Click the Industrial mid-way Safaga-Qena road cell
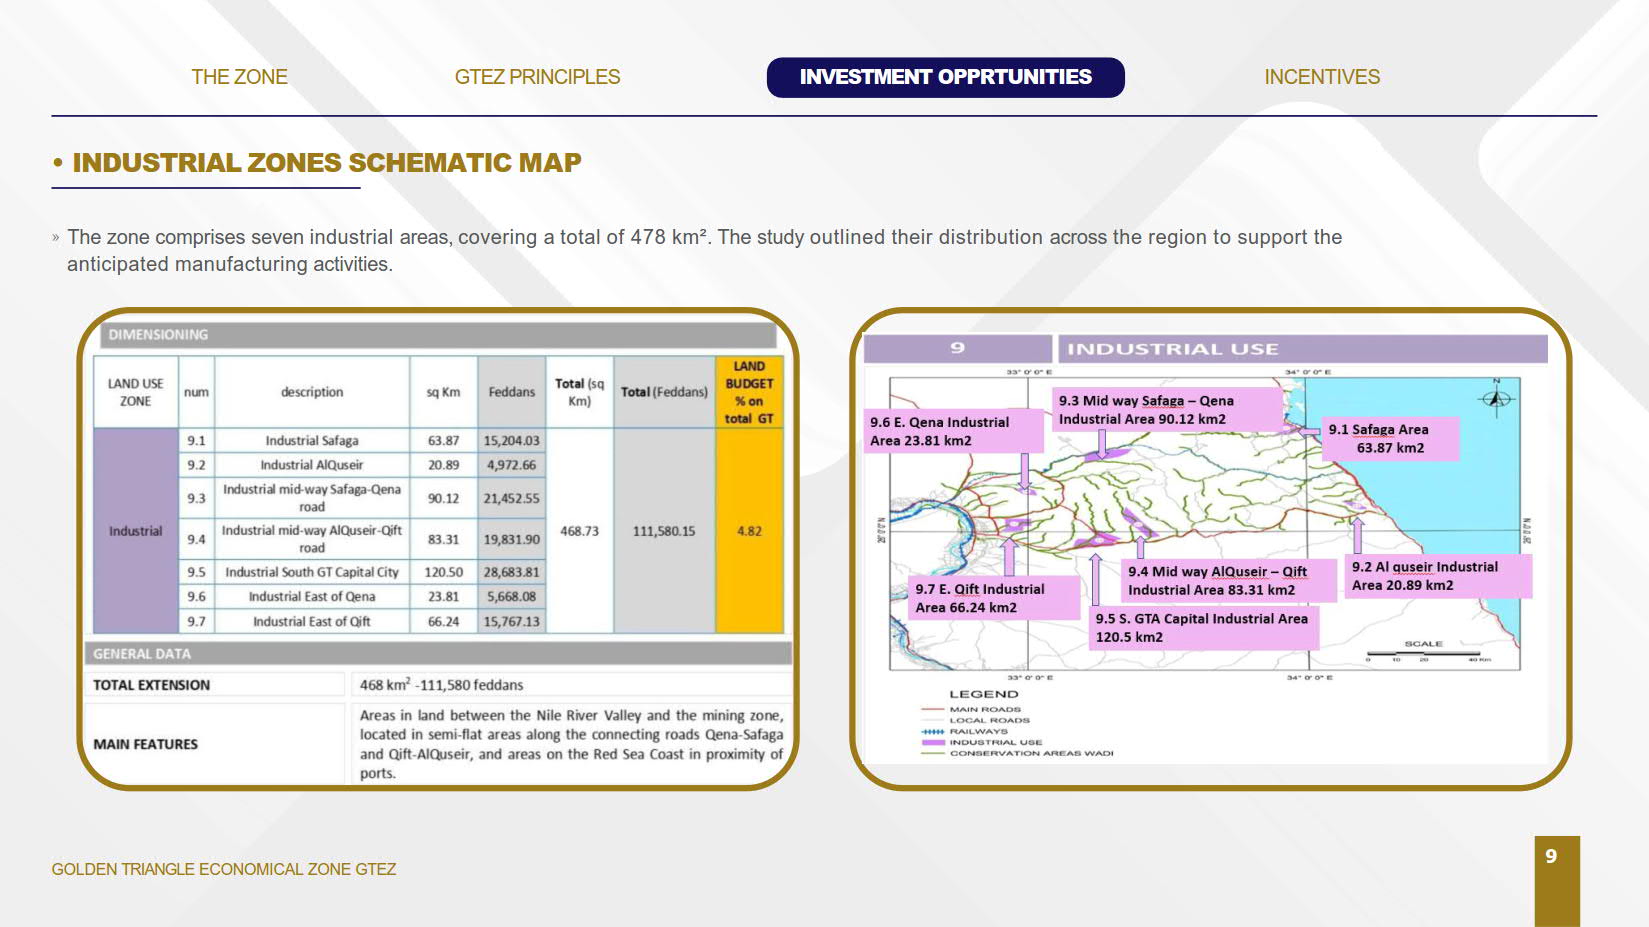1649x927 pixels. point(312,498)
